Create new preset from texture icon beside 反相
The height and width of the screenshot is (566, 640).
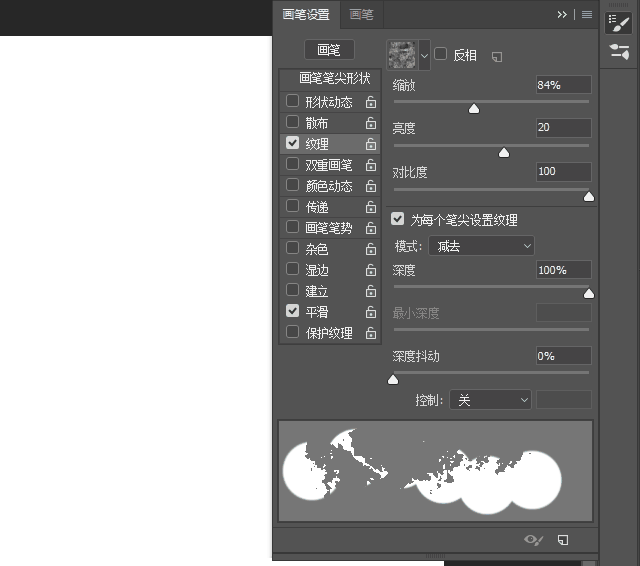(x=497, y=57)
